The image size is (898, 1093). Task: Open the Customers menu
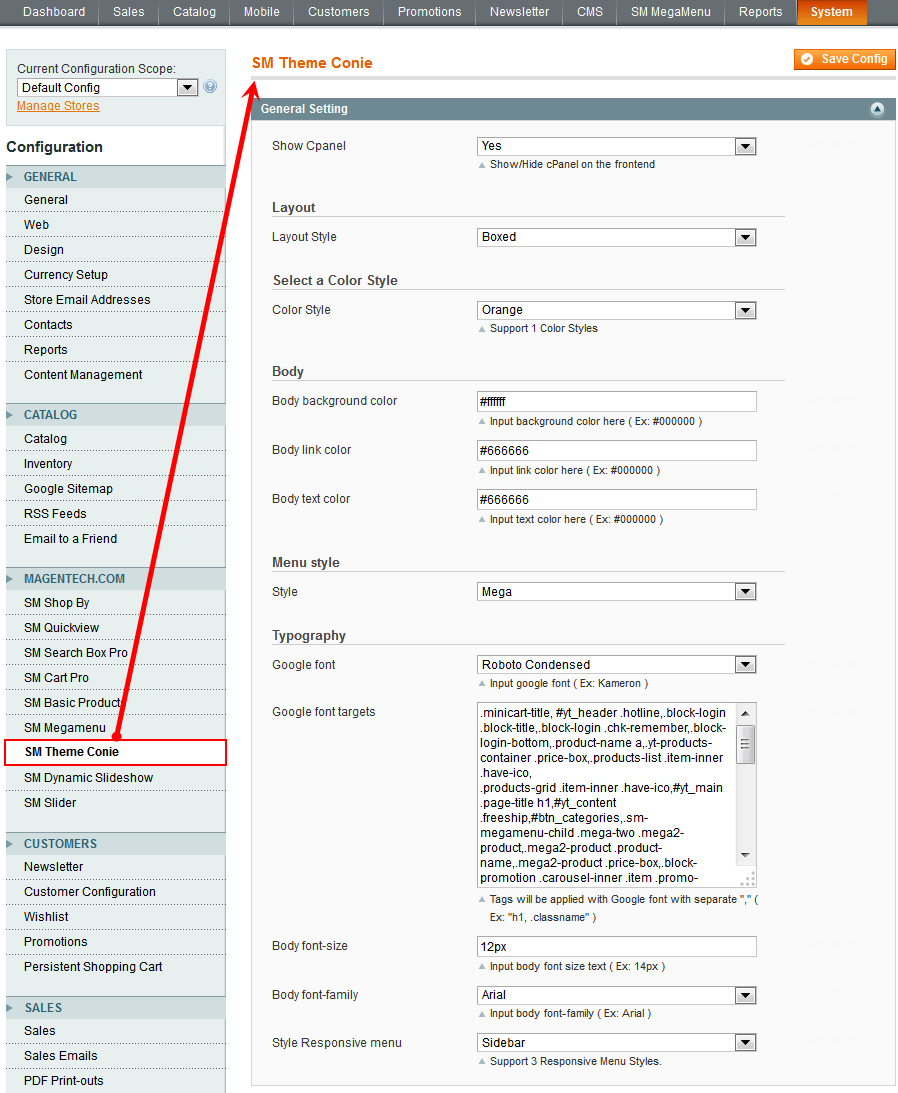tap(338, 12)
